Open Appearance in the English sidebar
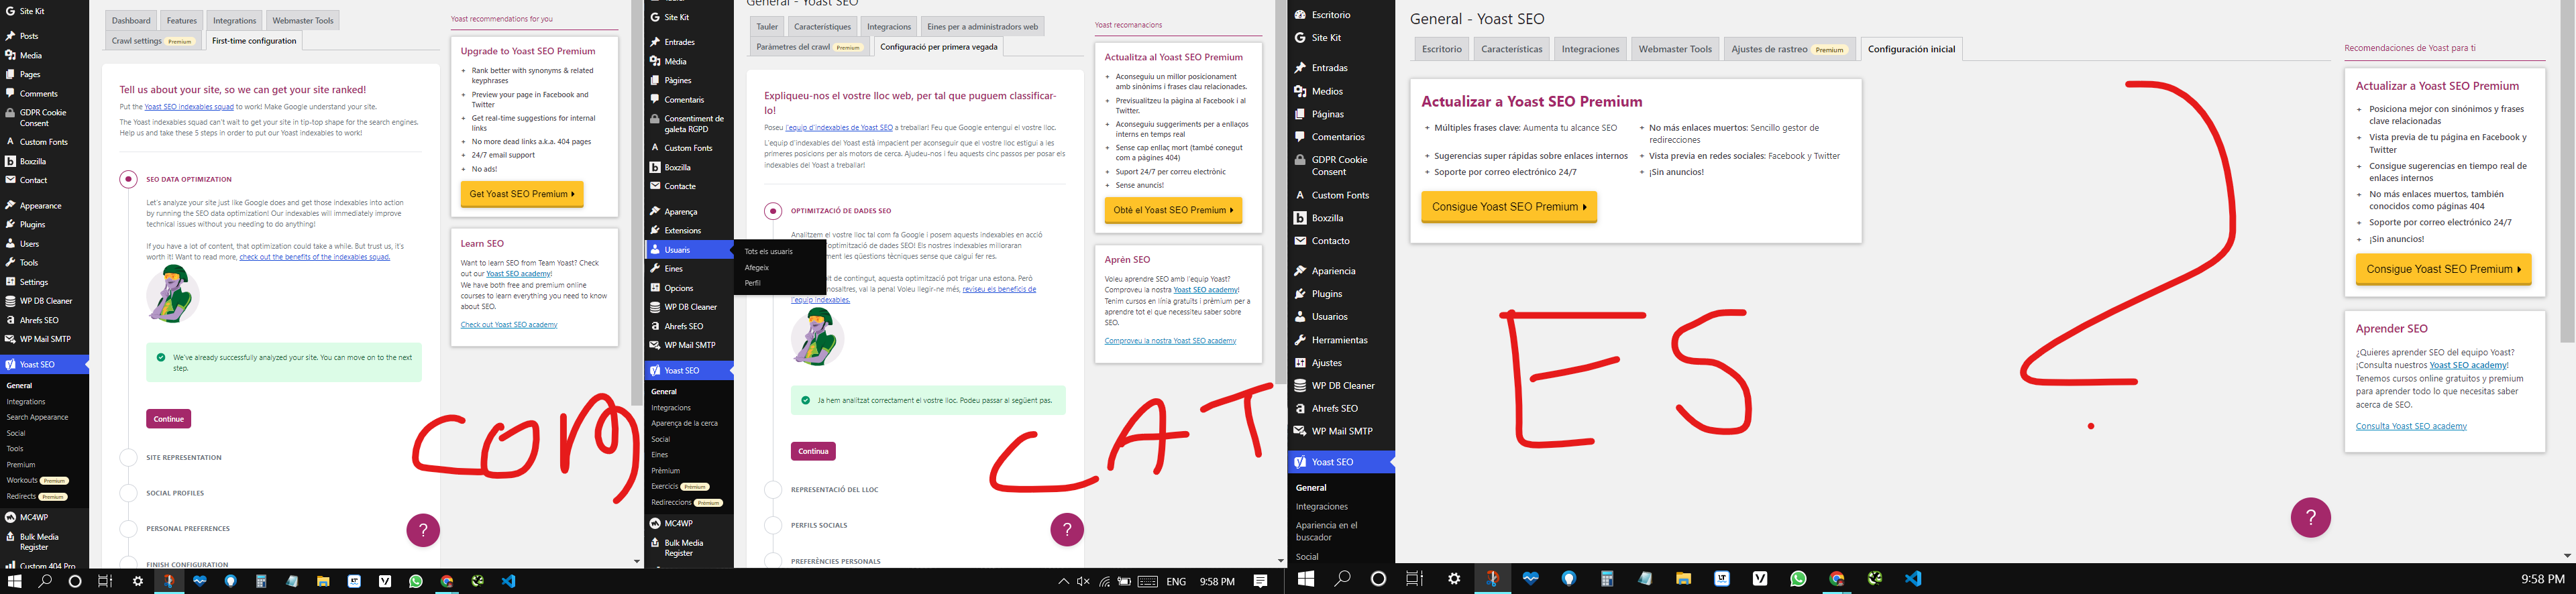The image size is (2576, 594). click(41, 206)
